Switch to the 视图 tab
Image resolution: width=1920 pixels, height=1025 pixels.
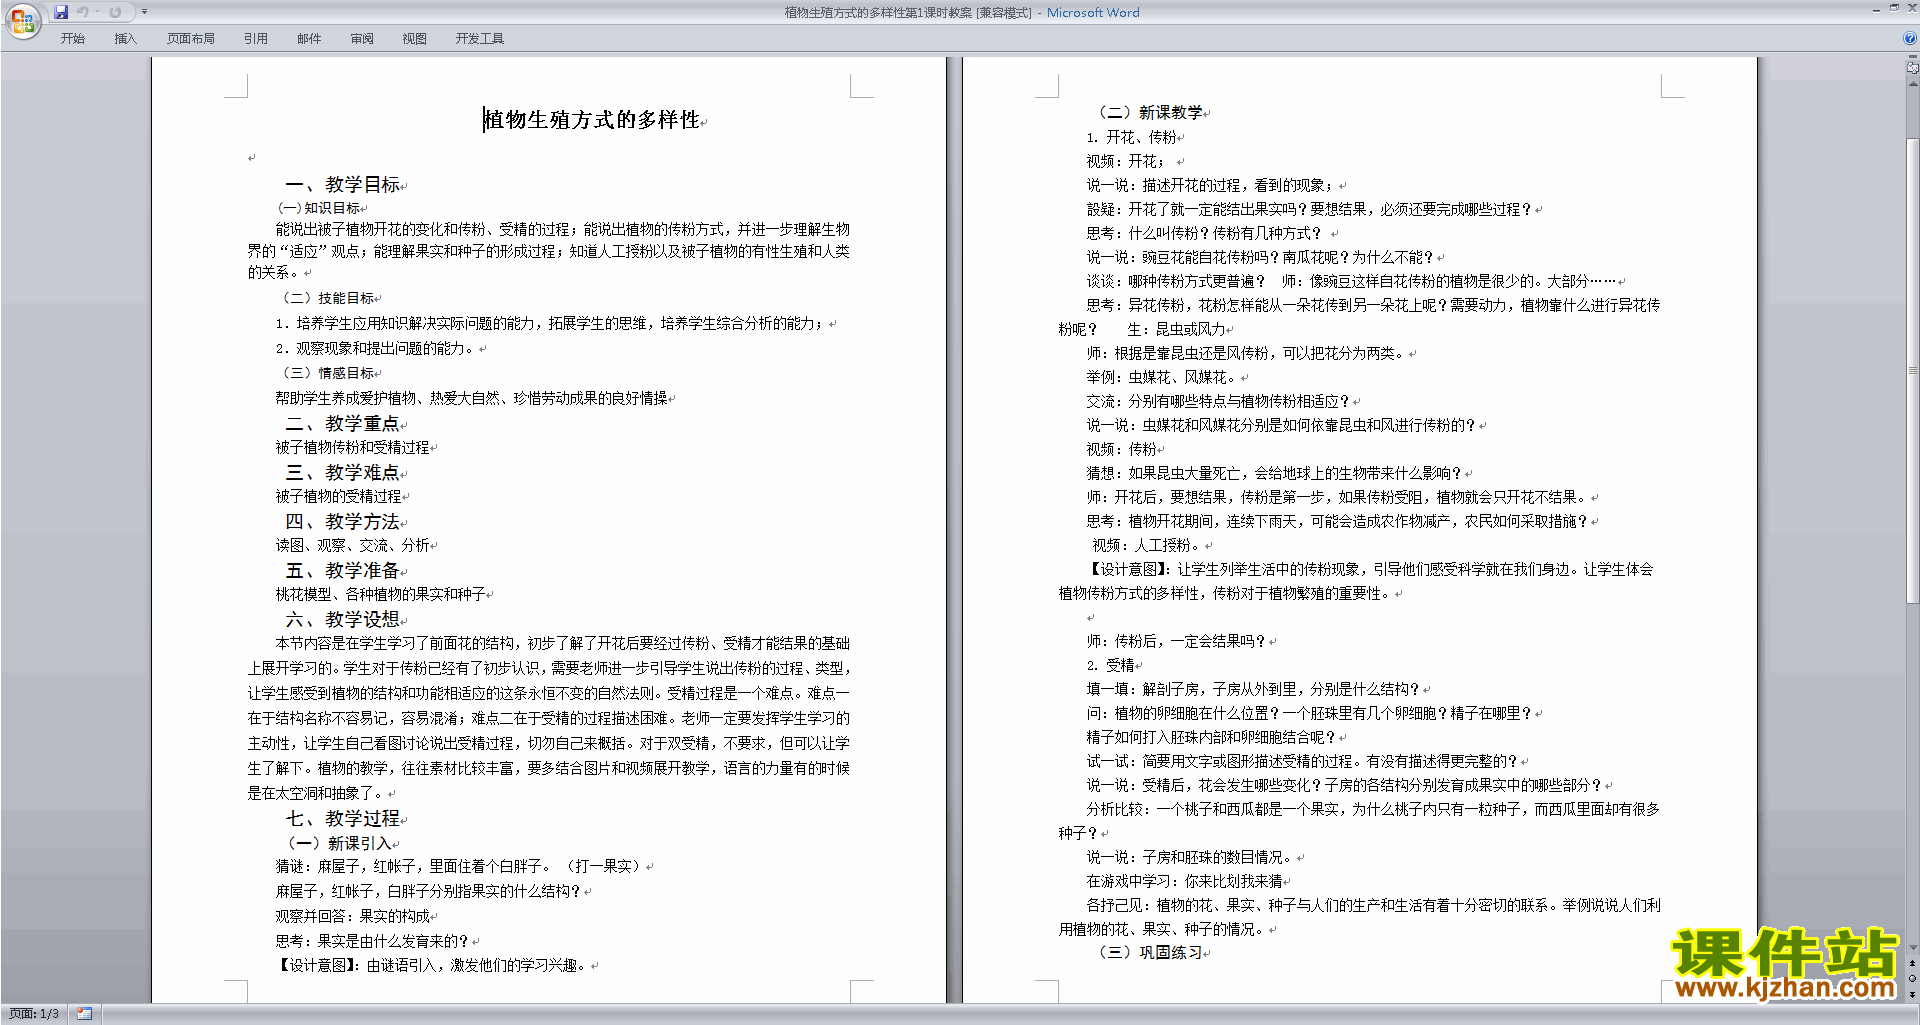(415, 39)
